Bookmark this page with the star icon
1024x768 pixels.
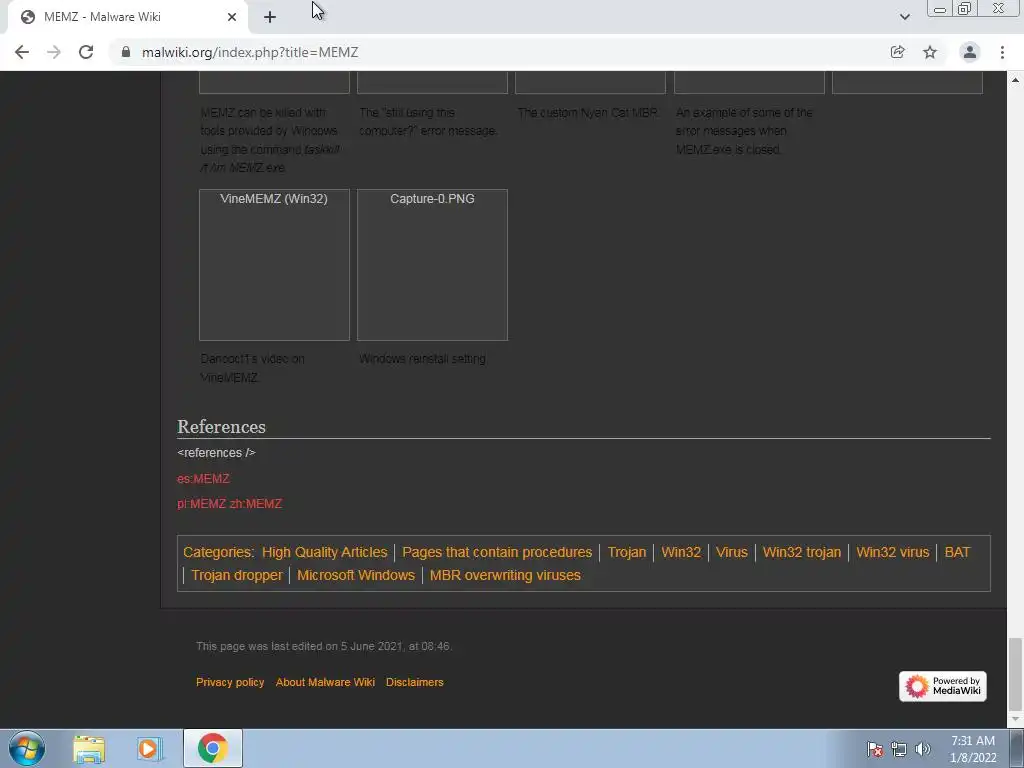click(930, 52)
